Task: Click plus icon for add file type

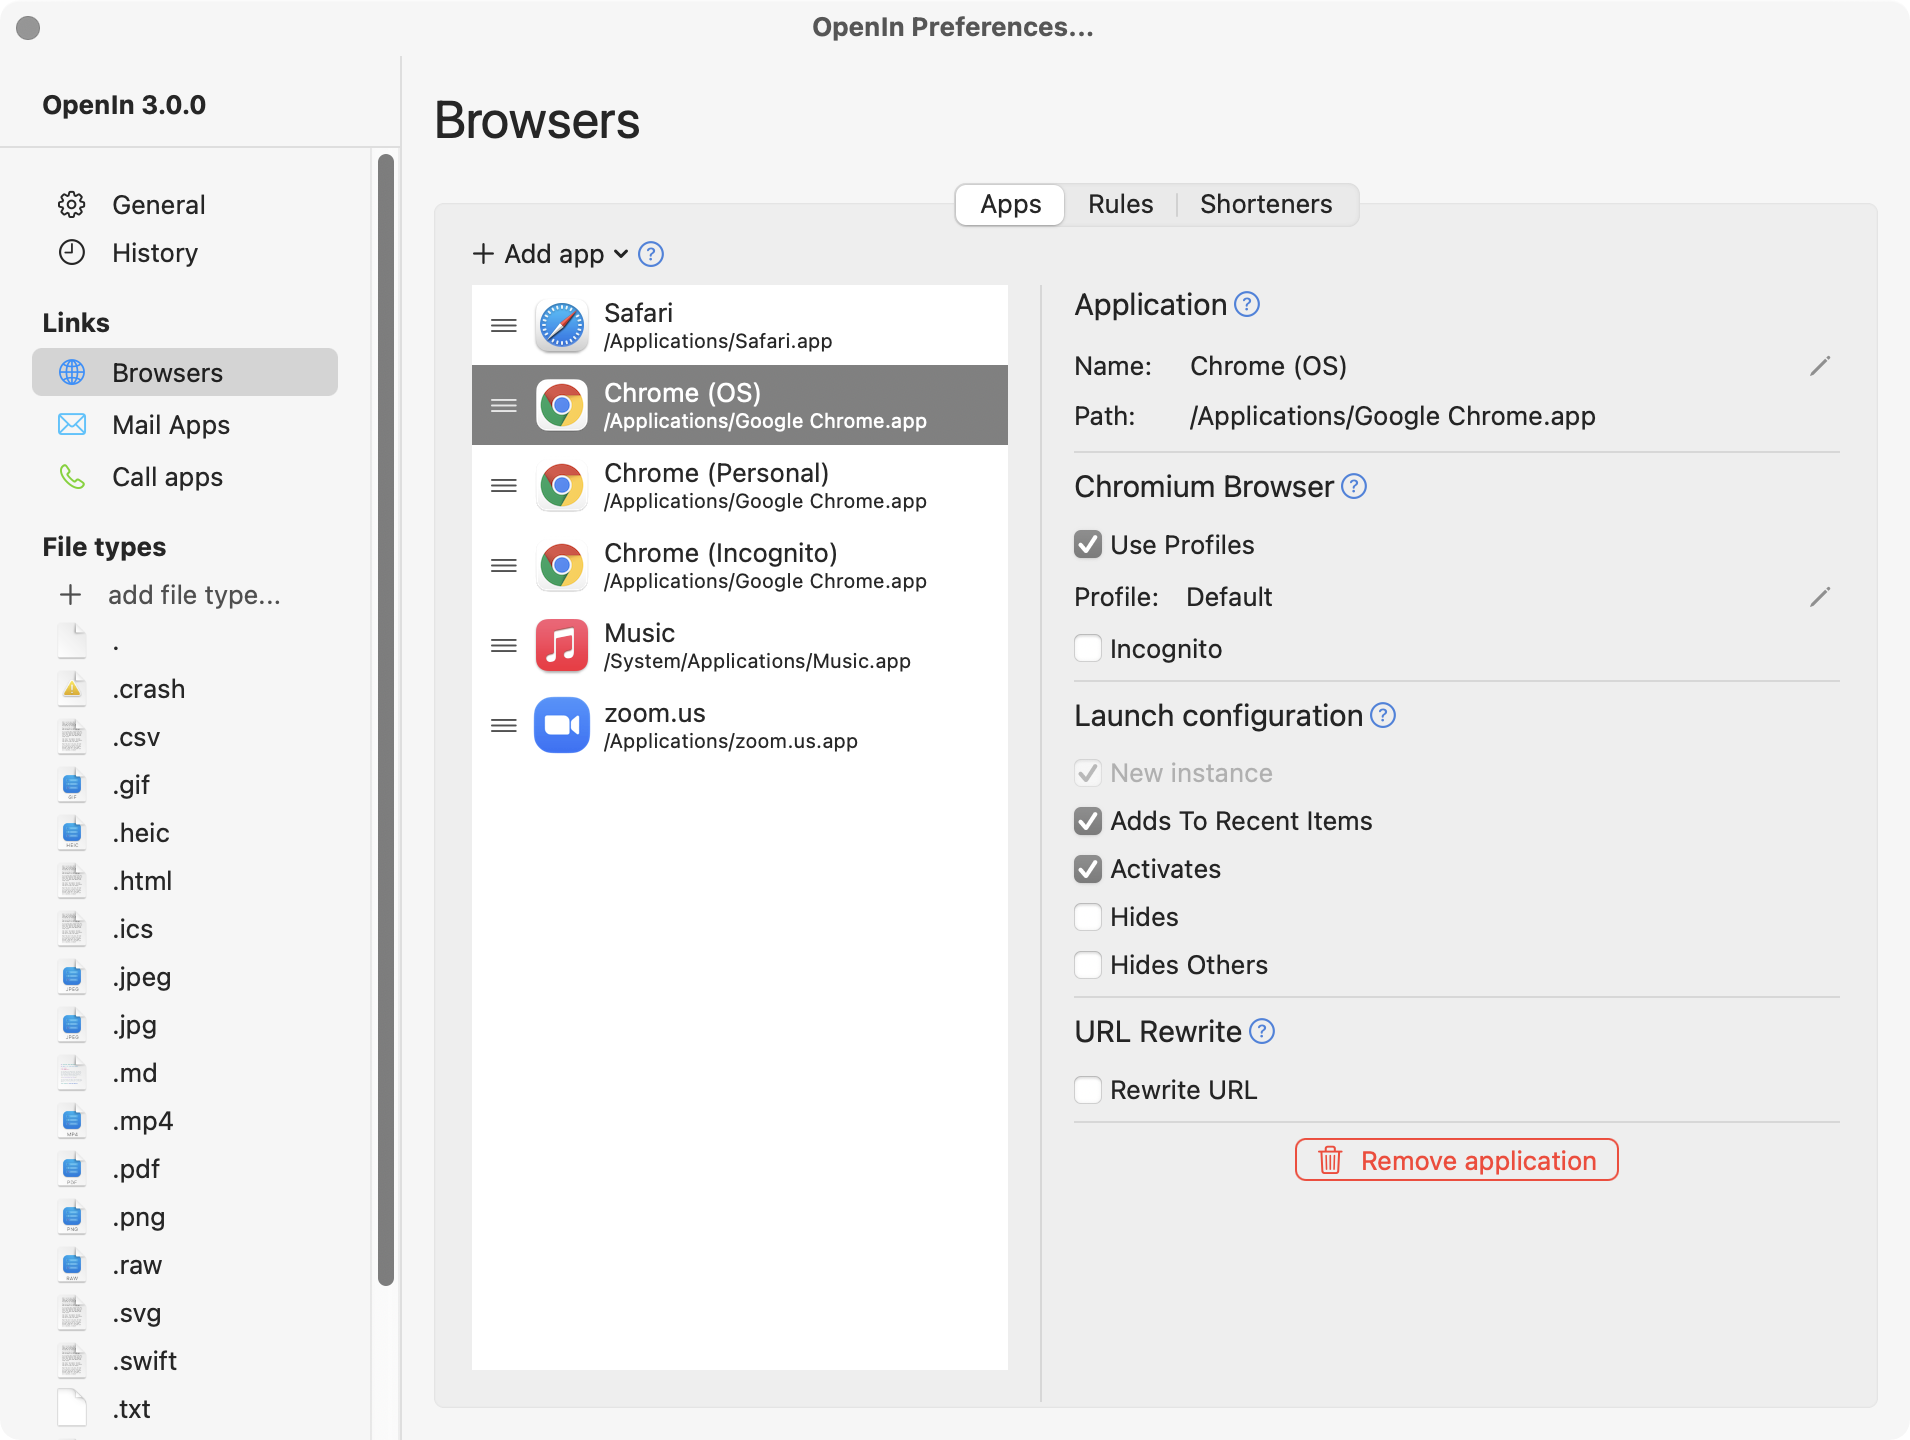Action: click(70, 595)
